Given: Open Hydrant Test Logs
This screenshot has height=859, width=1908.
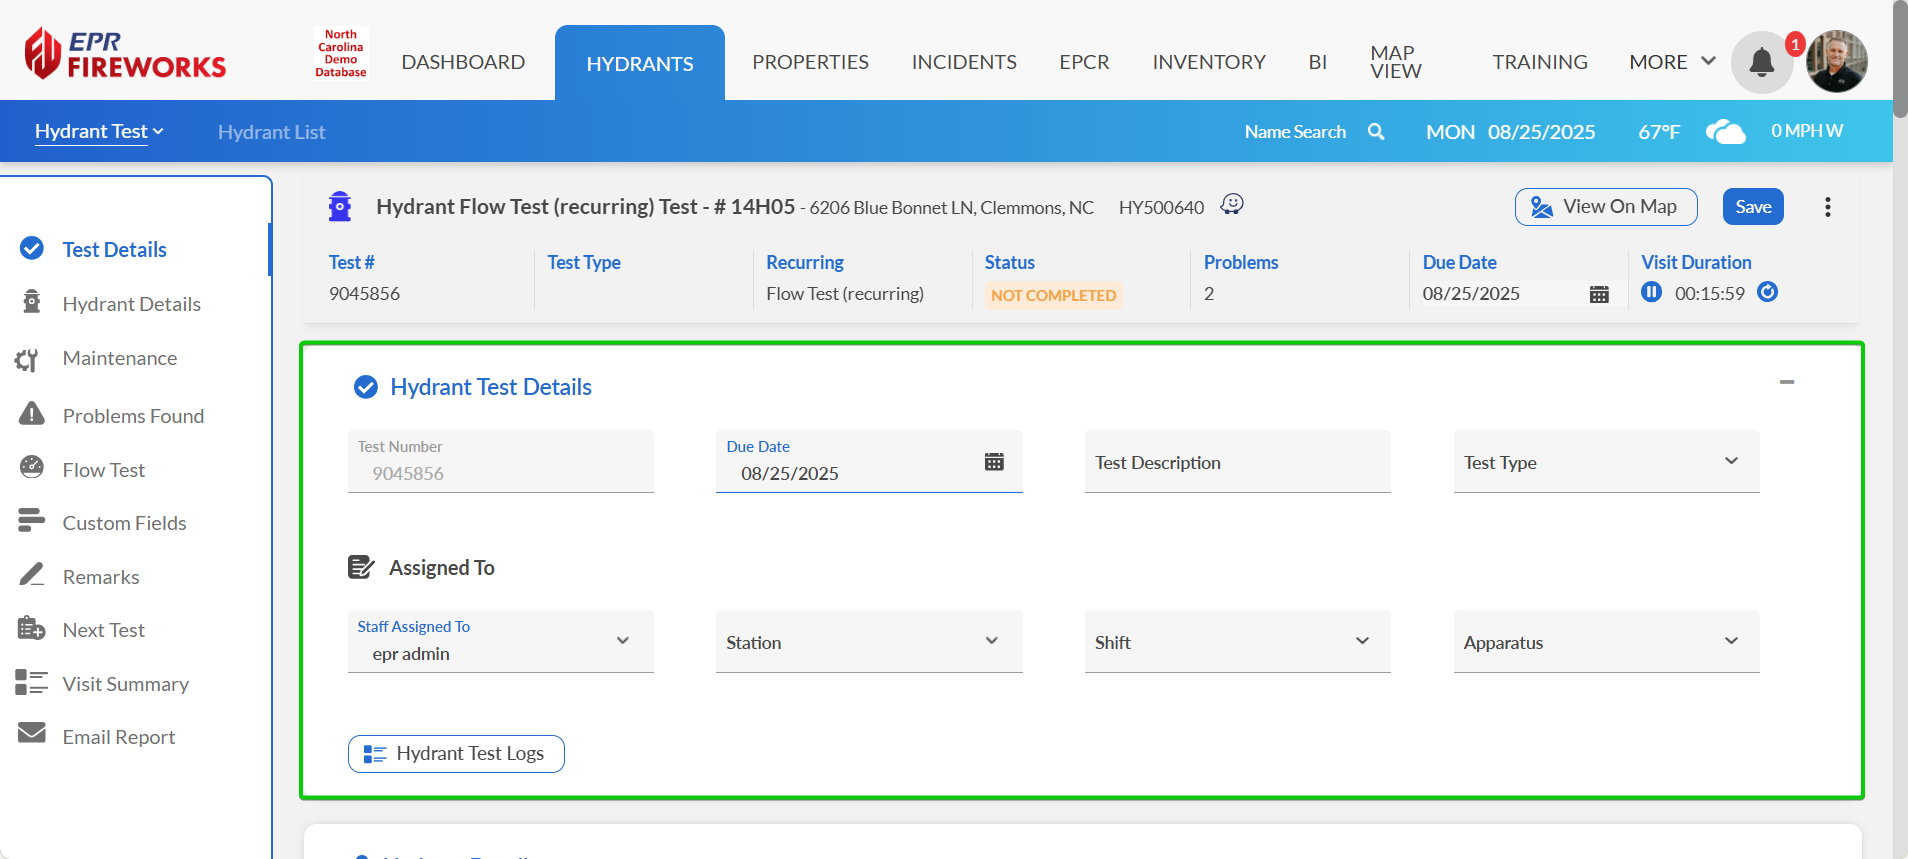Looking at the screenshot, I should tap(456, 754).
